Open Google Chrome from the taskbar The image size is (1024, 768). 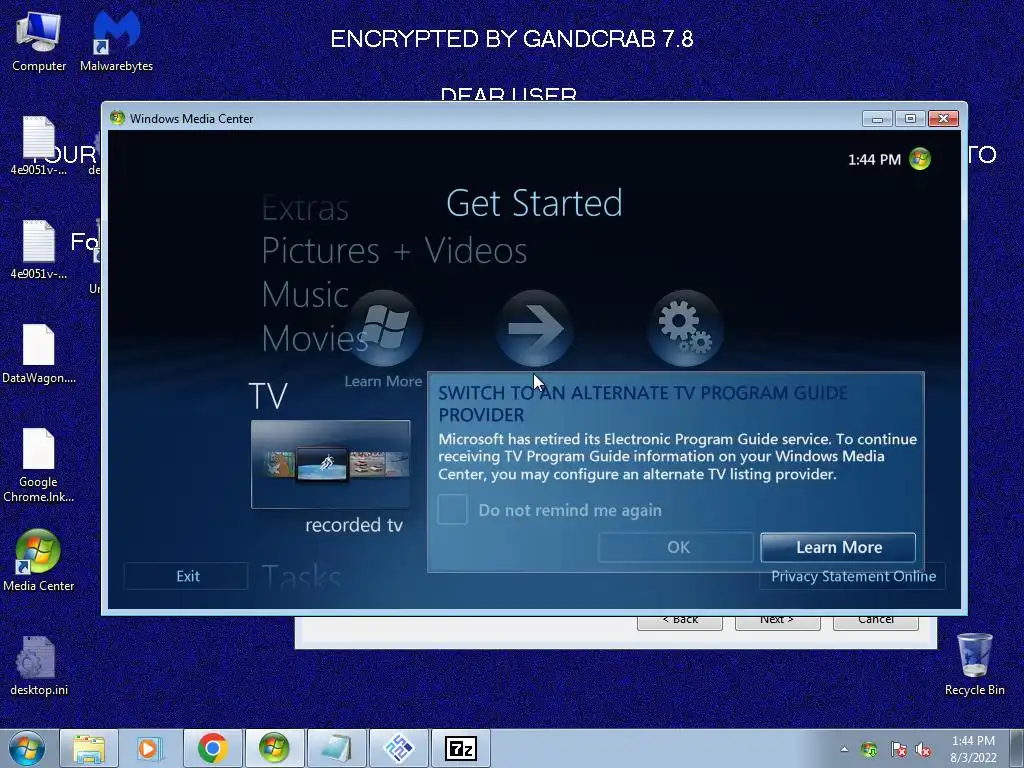pyautogui.click(x=212, y=748)
